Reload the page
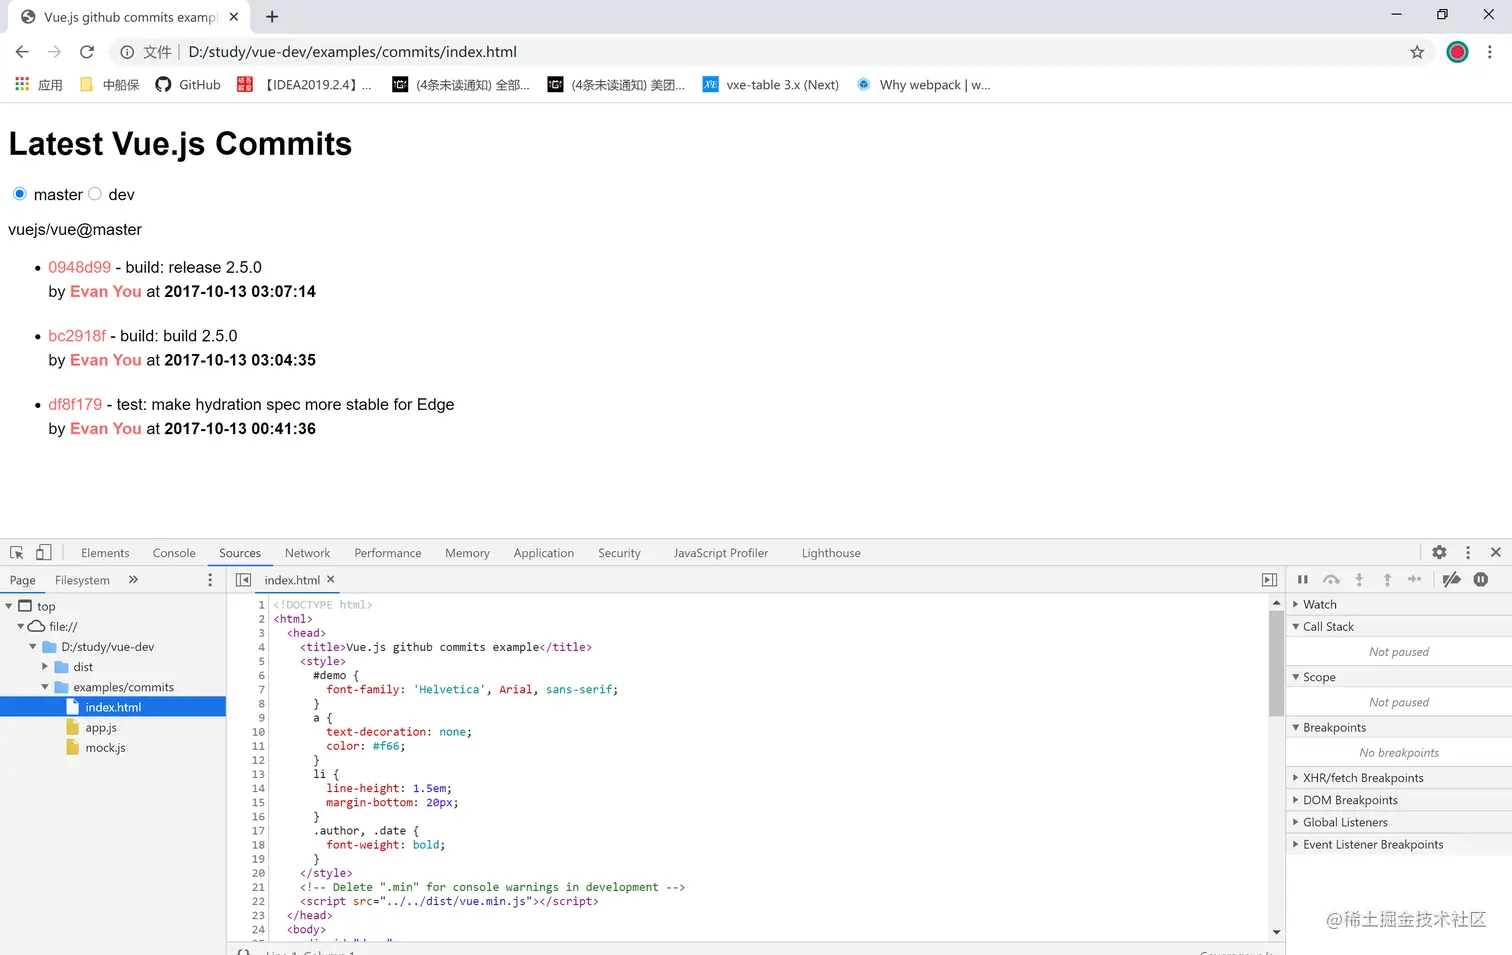This screenshot has width=1512, height=955. (x=87, y=52)
